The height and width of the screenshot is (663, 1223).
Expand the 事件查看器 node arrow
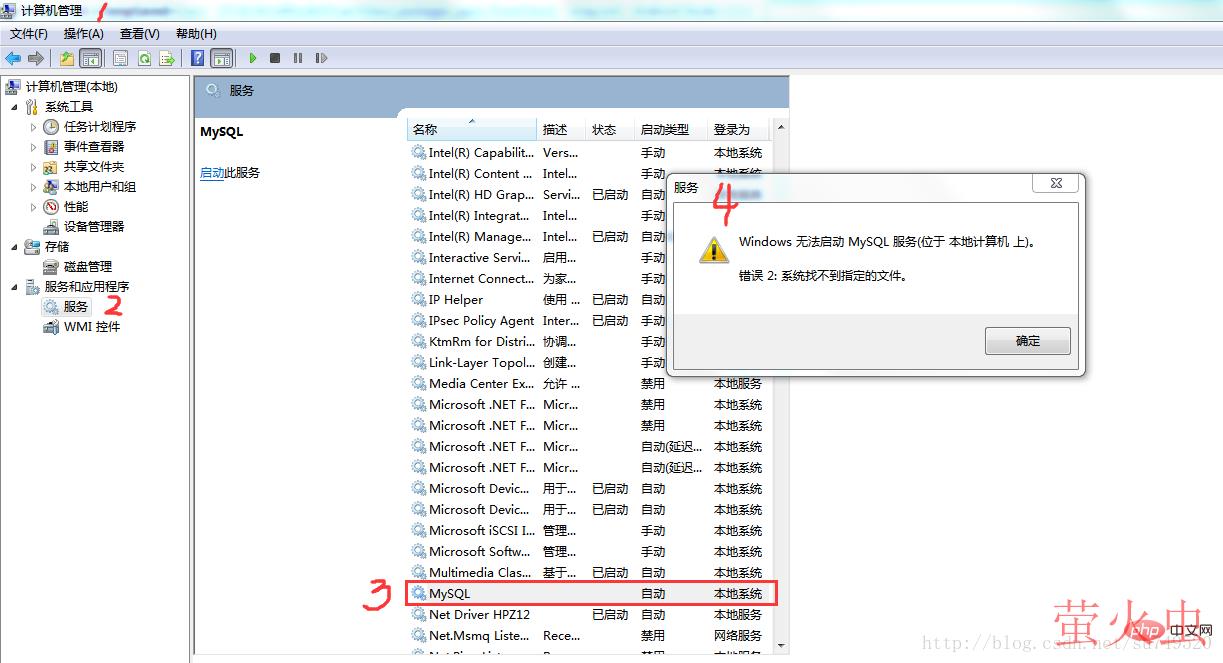(33, 147)
